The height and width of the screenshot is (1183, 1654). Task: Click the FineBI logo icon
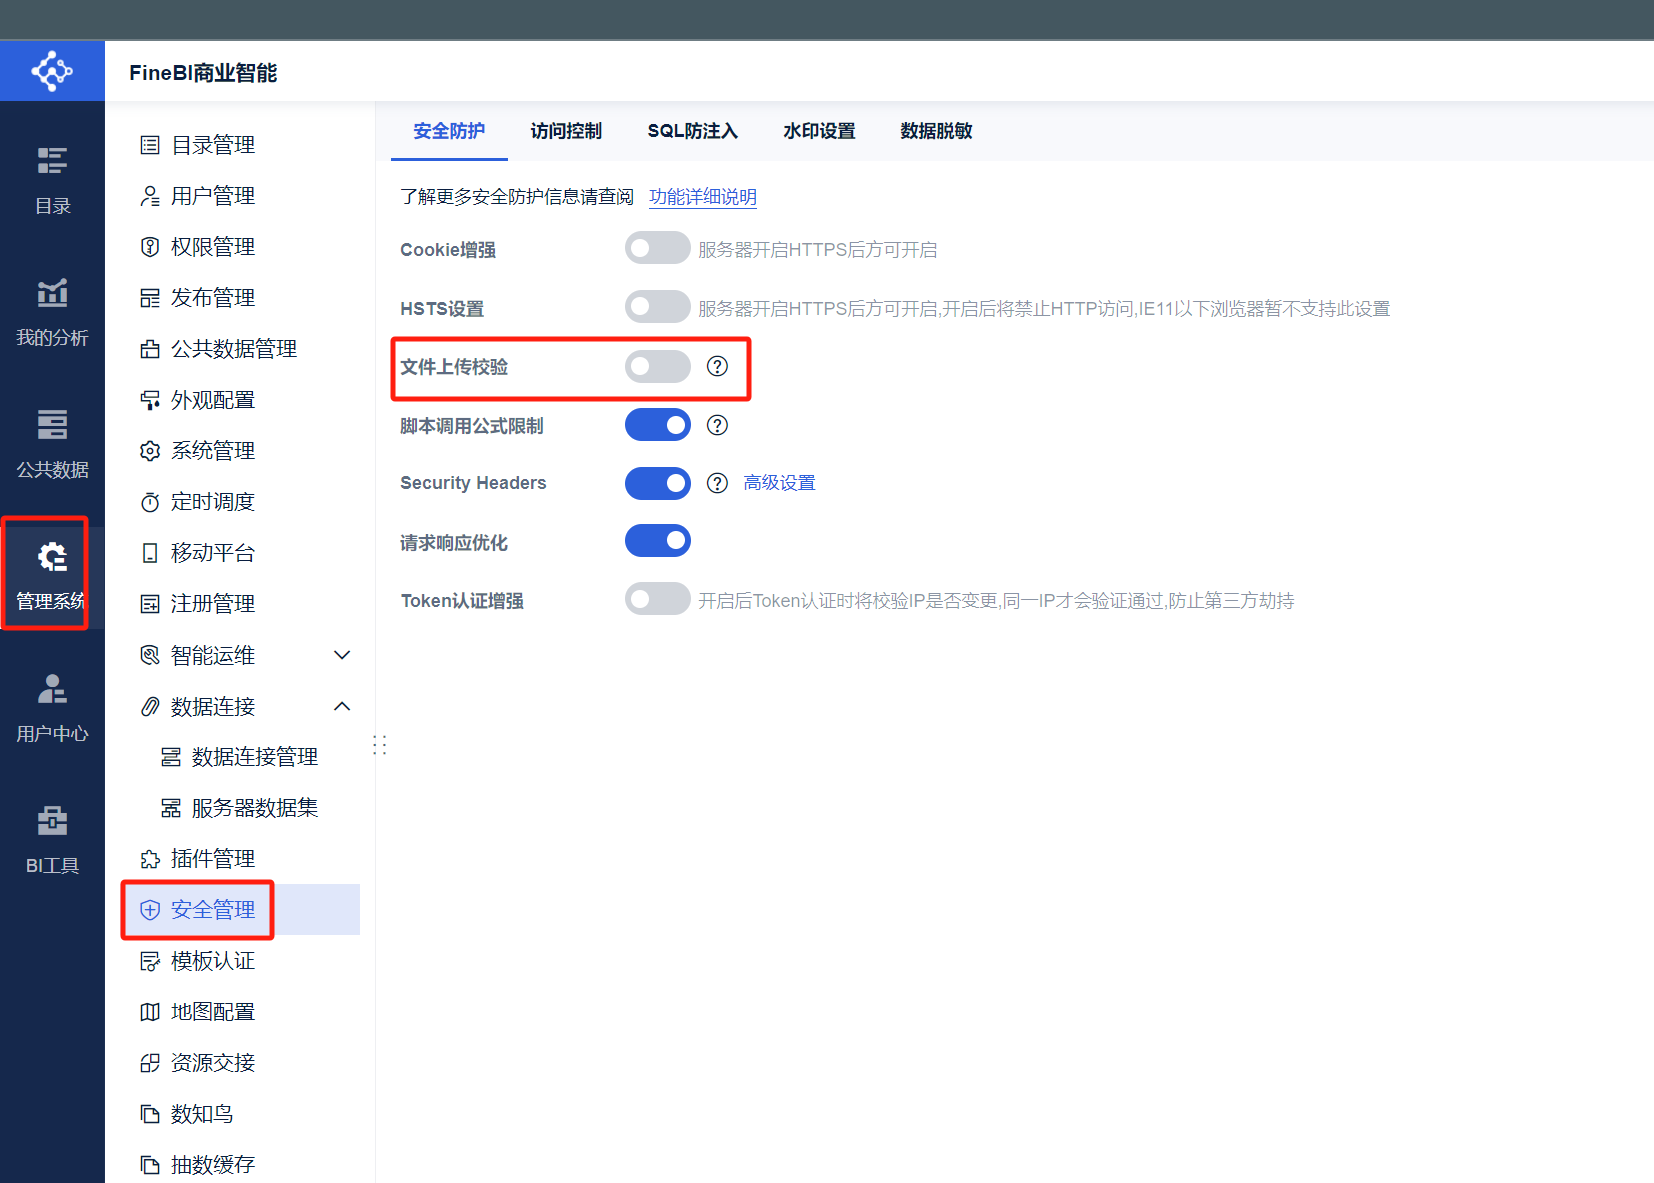52,71
